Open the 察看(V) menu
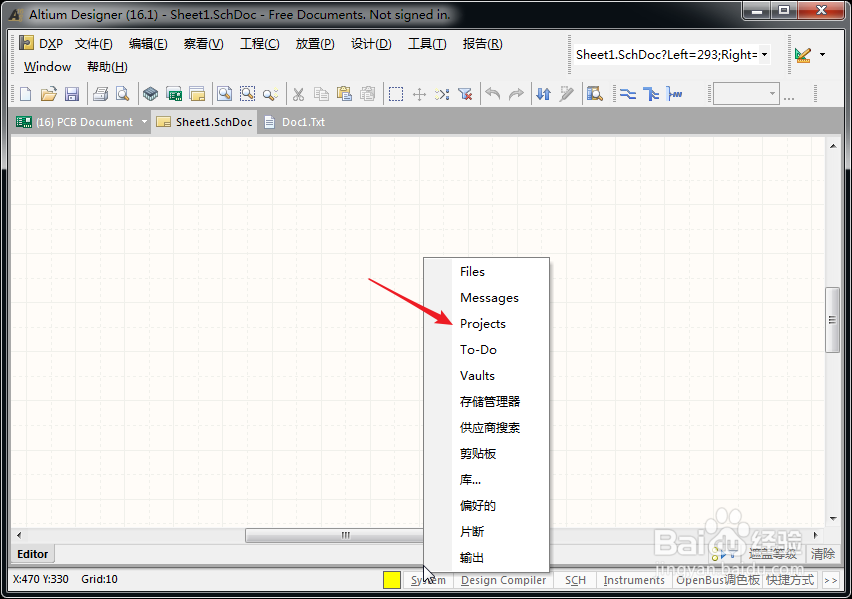 click(x=203, y=43)
